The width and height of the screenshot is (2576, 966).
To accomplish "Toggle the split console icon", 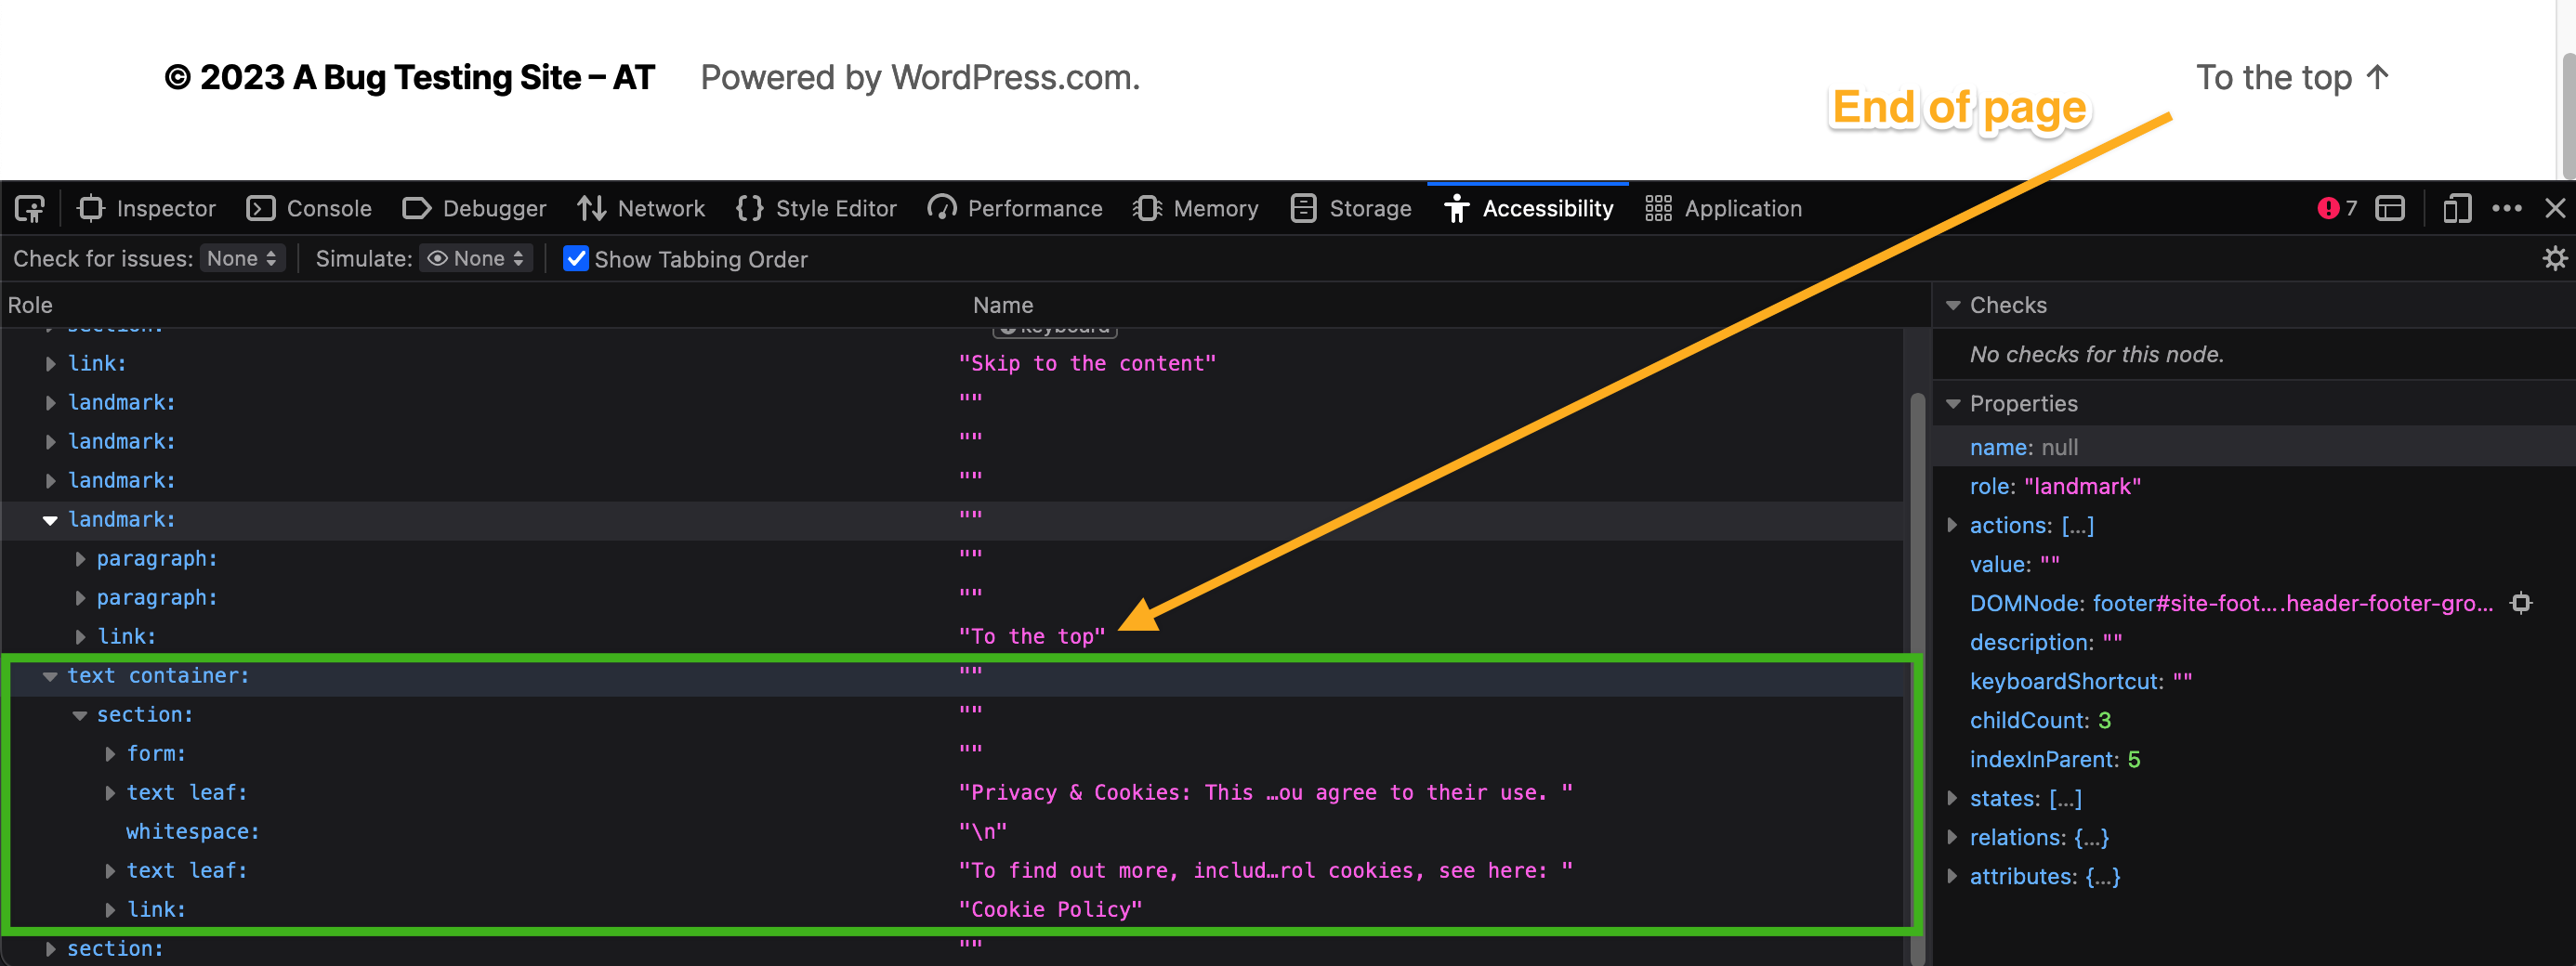I will [2390, 208].
